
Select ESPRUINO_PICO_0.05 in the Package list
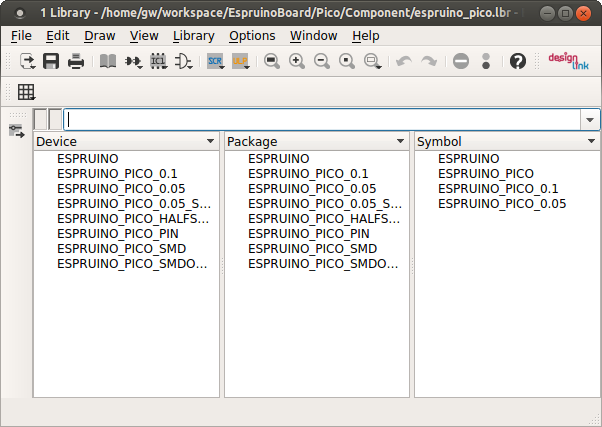(x=312, y=189)
